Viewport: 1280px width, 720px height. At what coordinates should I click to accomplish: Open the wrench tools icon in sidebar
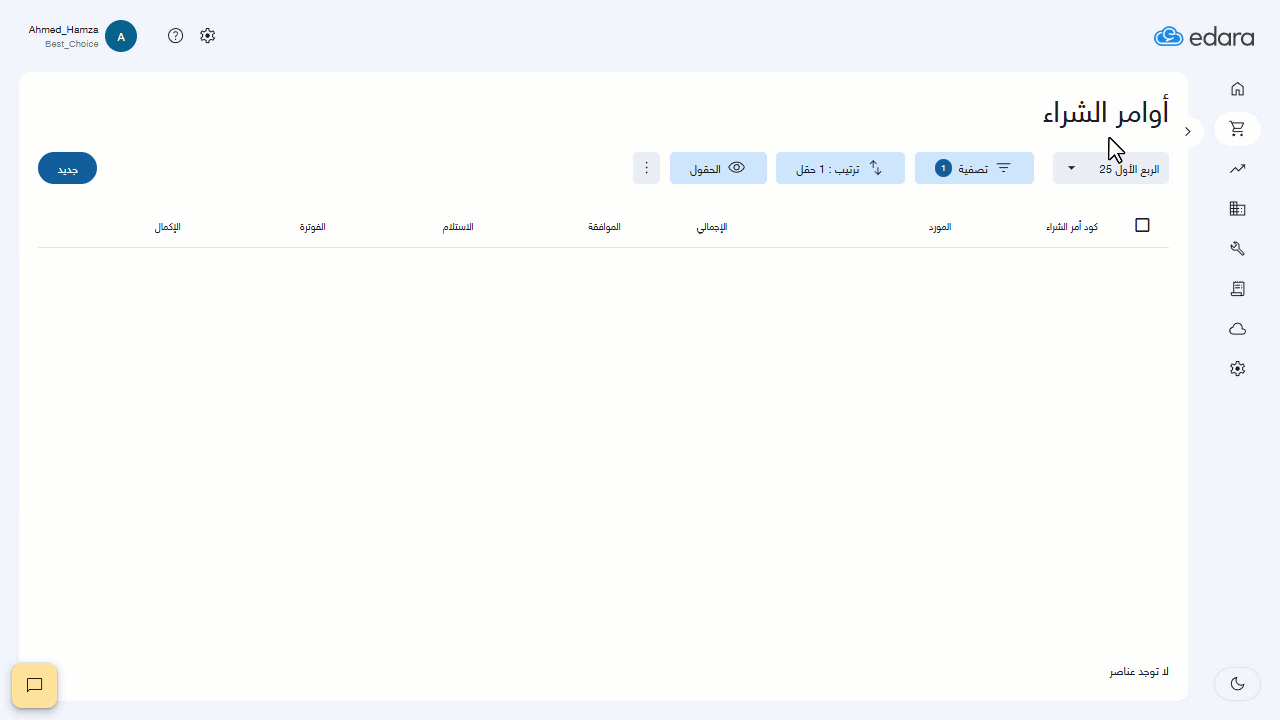[x=1237, y=249]
